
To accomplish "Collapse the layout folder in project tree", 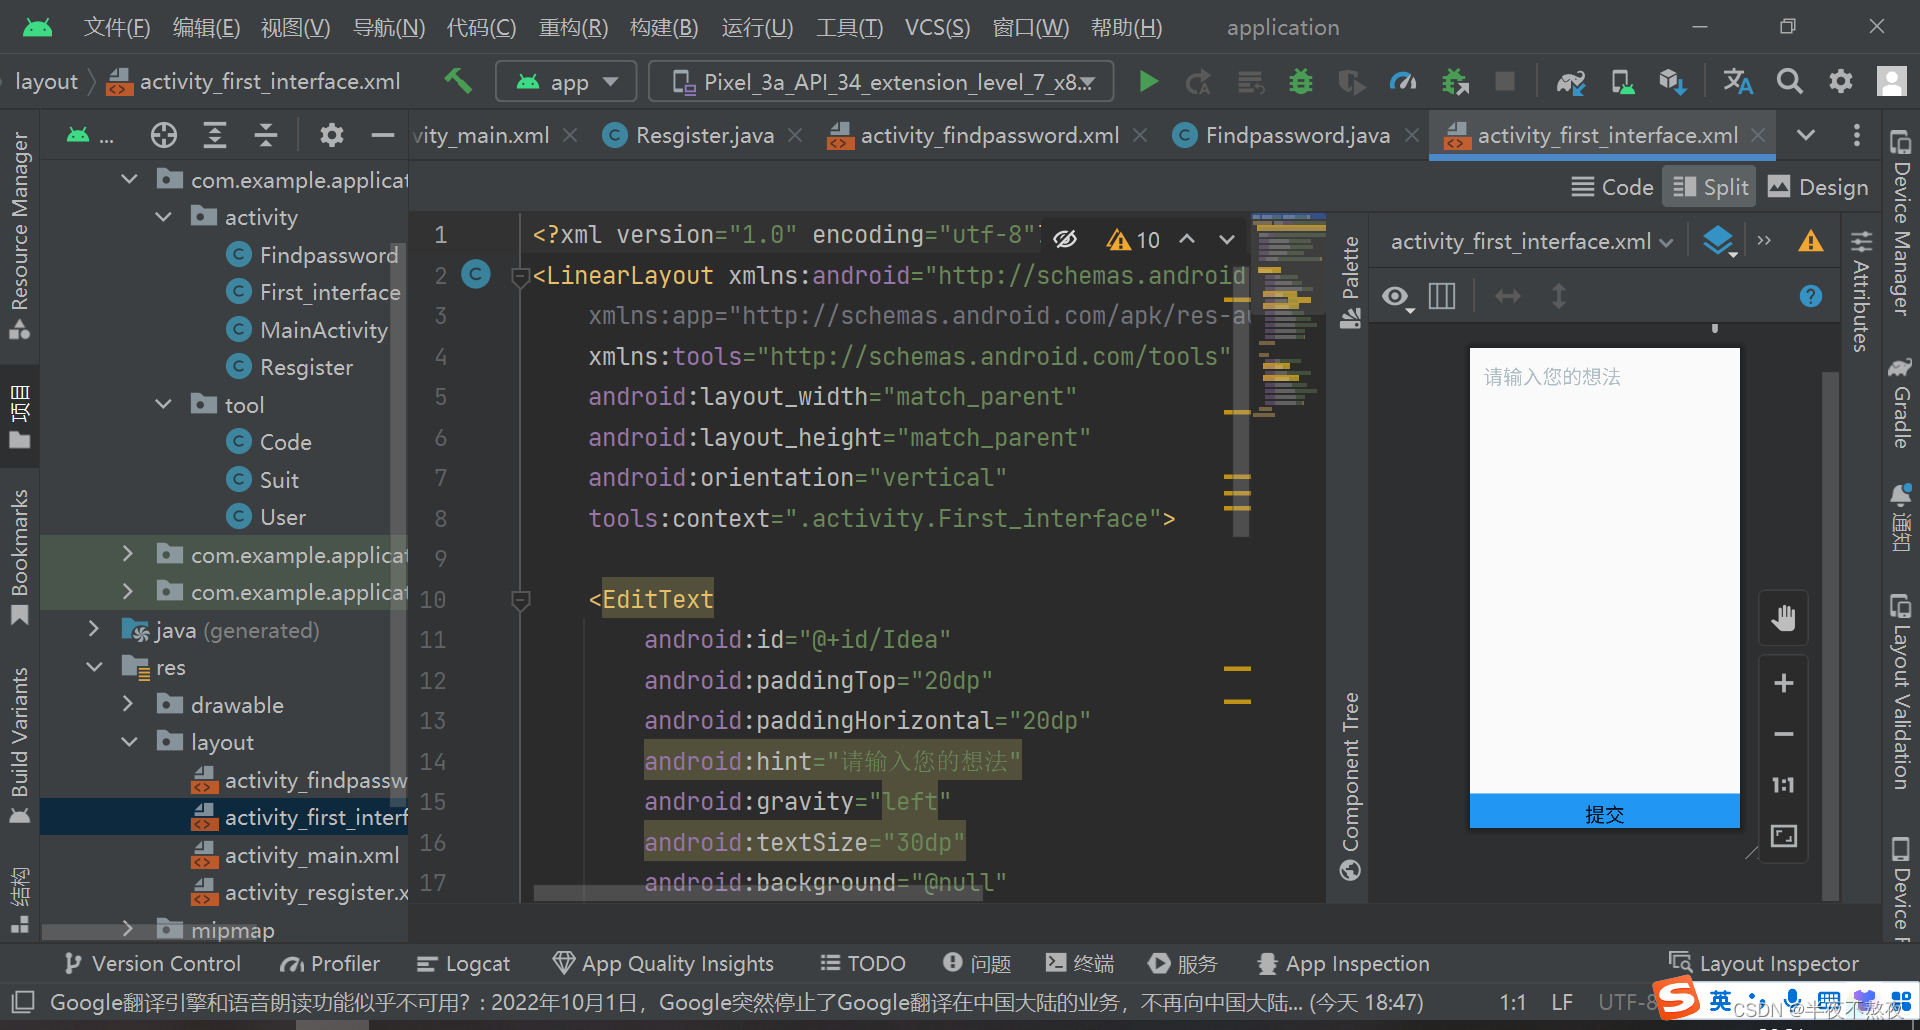I will (129, 742).
